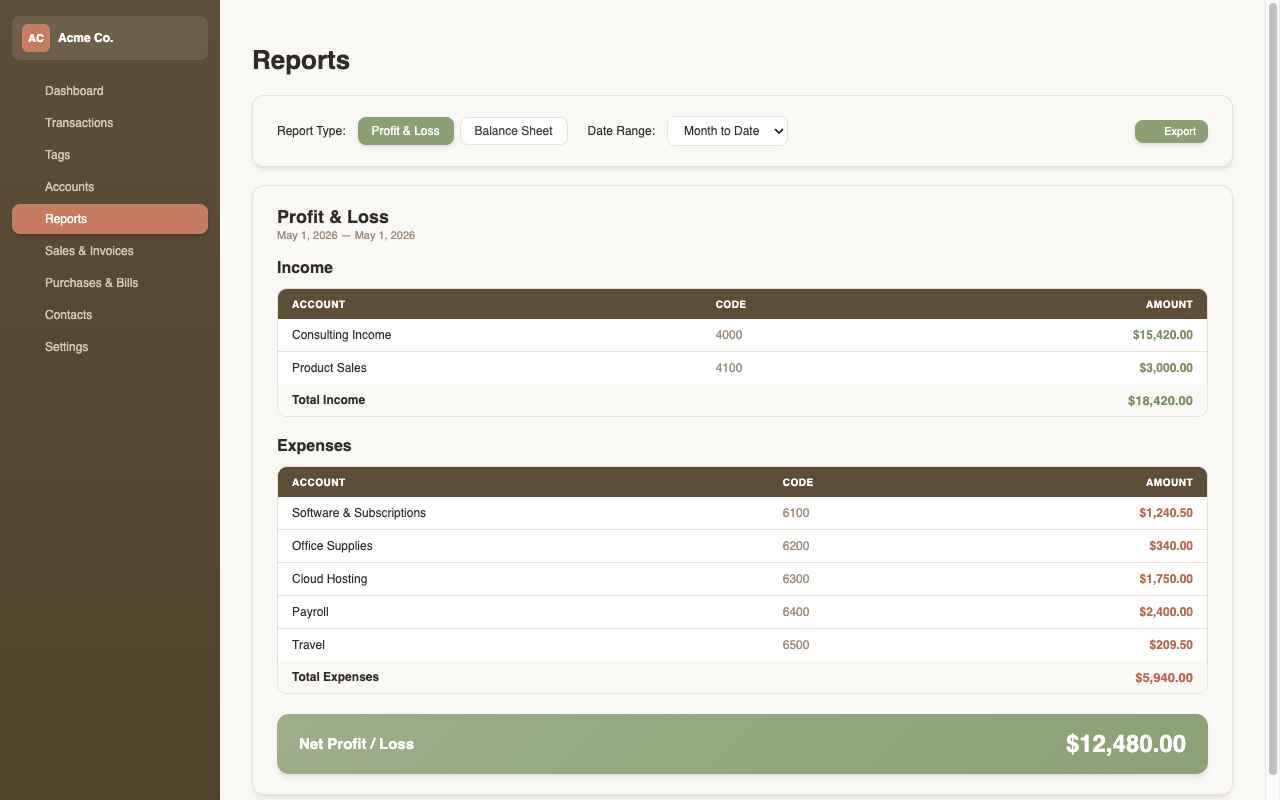Screen dimensions: 1280x800
Task: Open Transactions in the sidebar
Action: point(110,123)
